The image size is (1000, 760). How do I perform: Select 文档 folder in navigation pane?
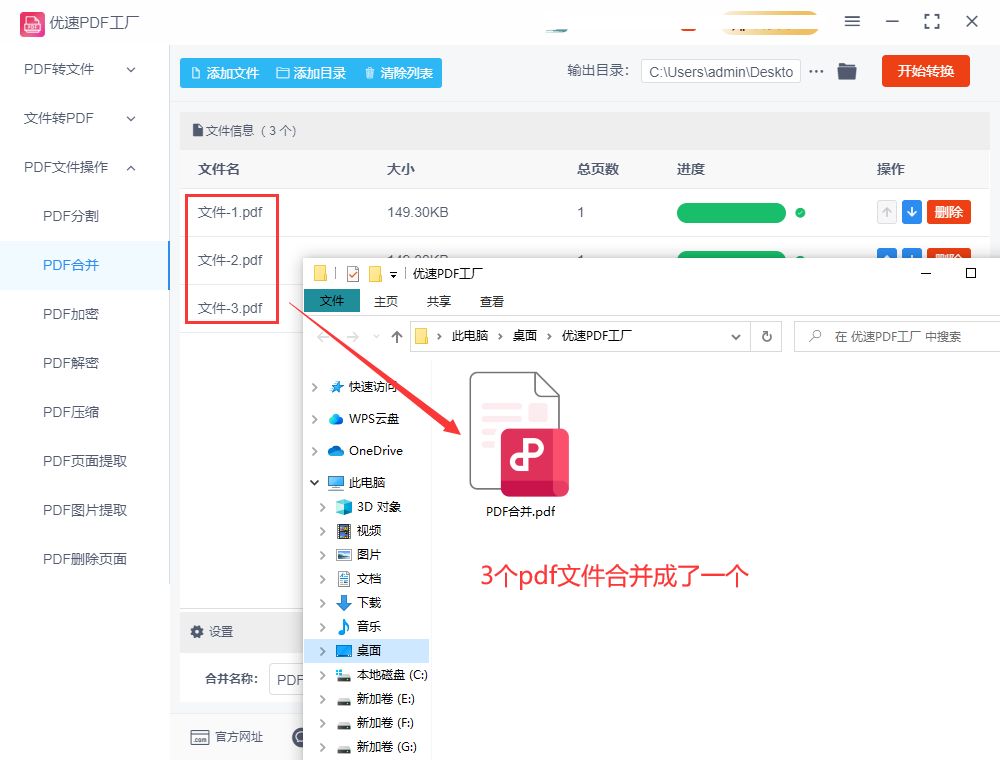pyautogui.click(x=369, y=579)
